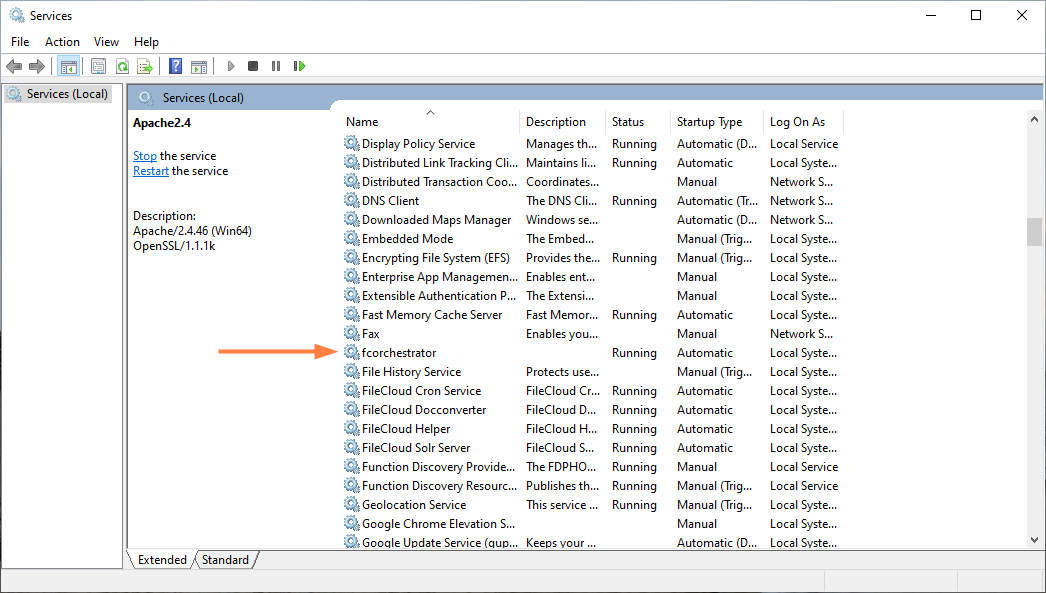
Task: Toggle the Show/Hide Action Pane icon
Action: (x=199, y=66)
